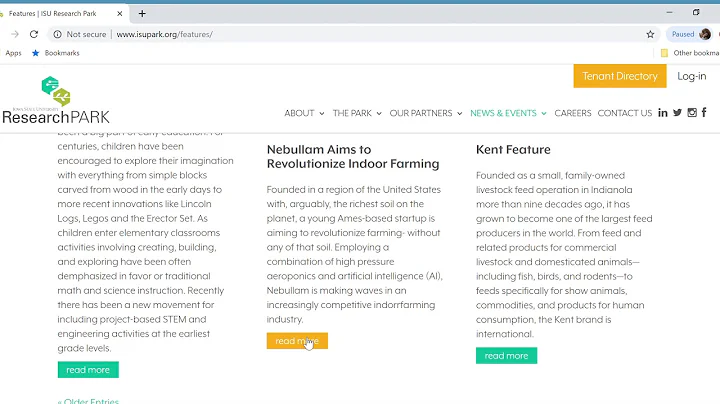Reload the page with the refresh icon

(x=33, y=34)
